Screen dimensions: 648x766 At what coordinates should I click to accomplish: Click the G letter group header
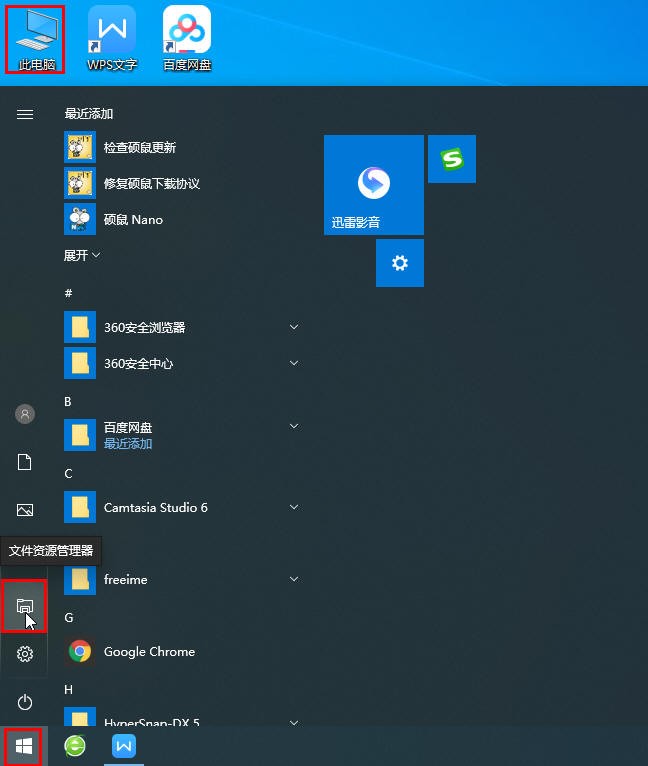[x=69, y=617]
